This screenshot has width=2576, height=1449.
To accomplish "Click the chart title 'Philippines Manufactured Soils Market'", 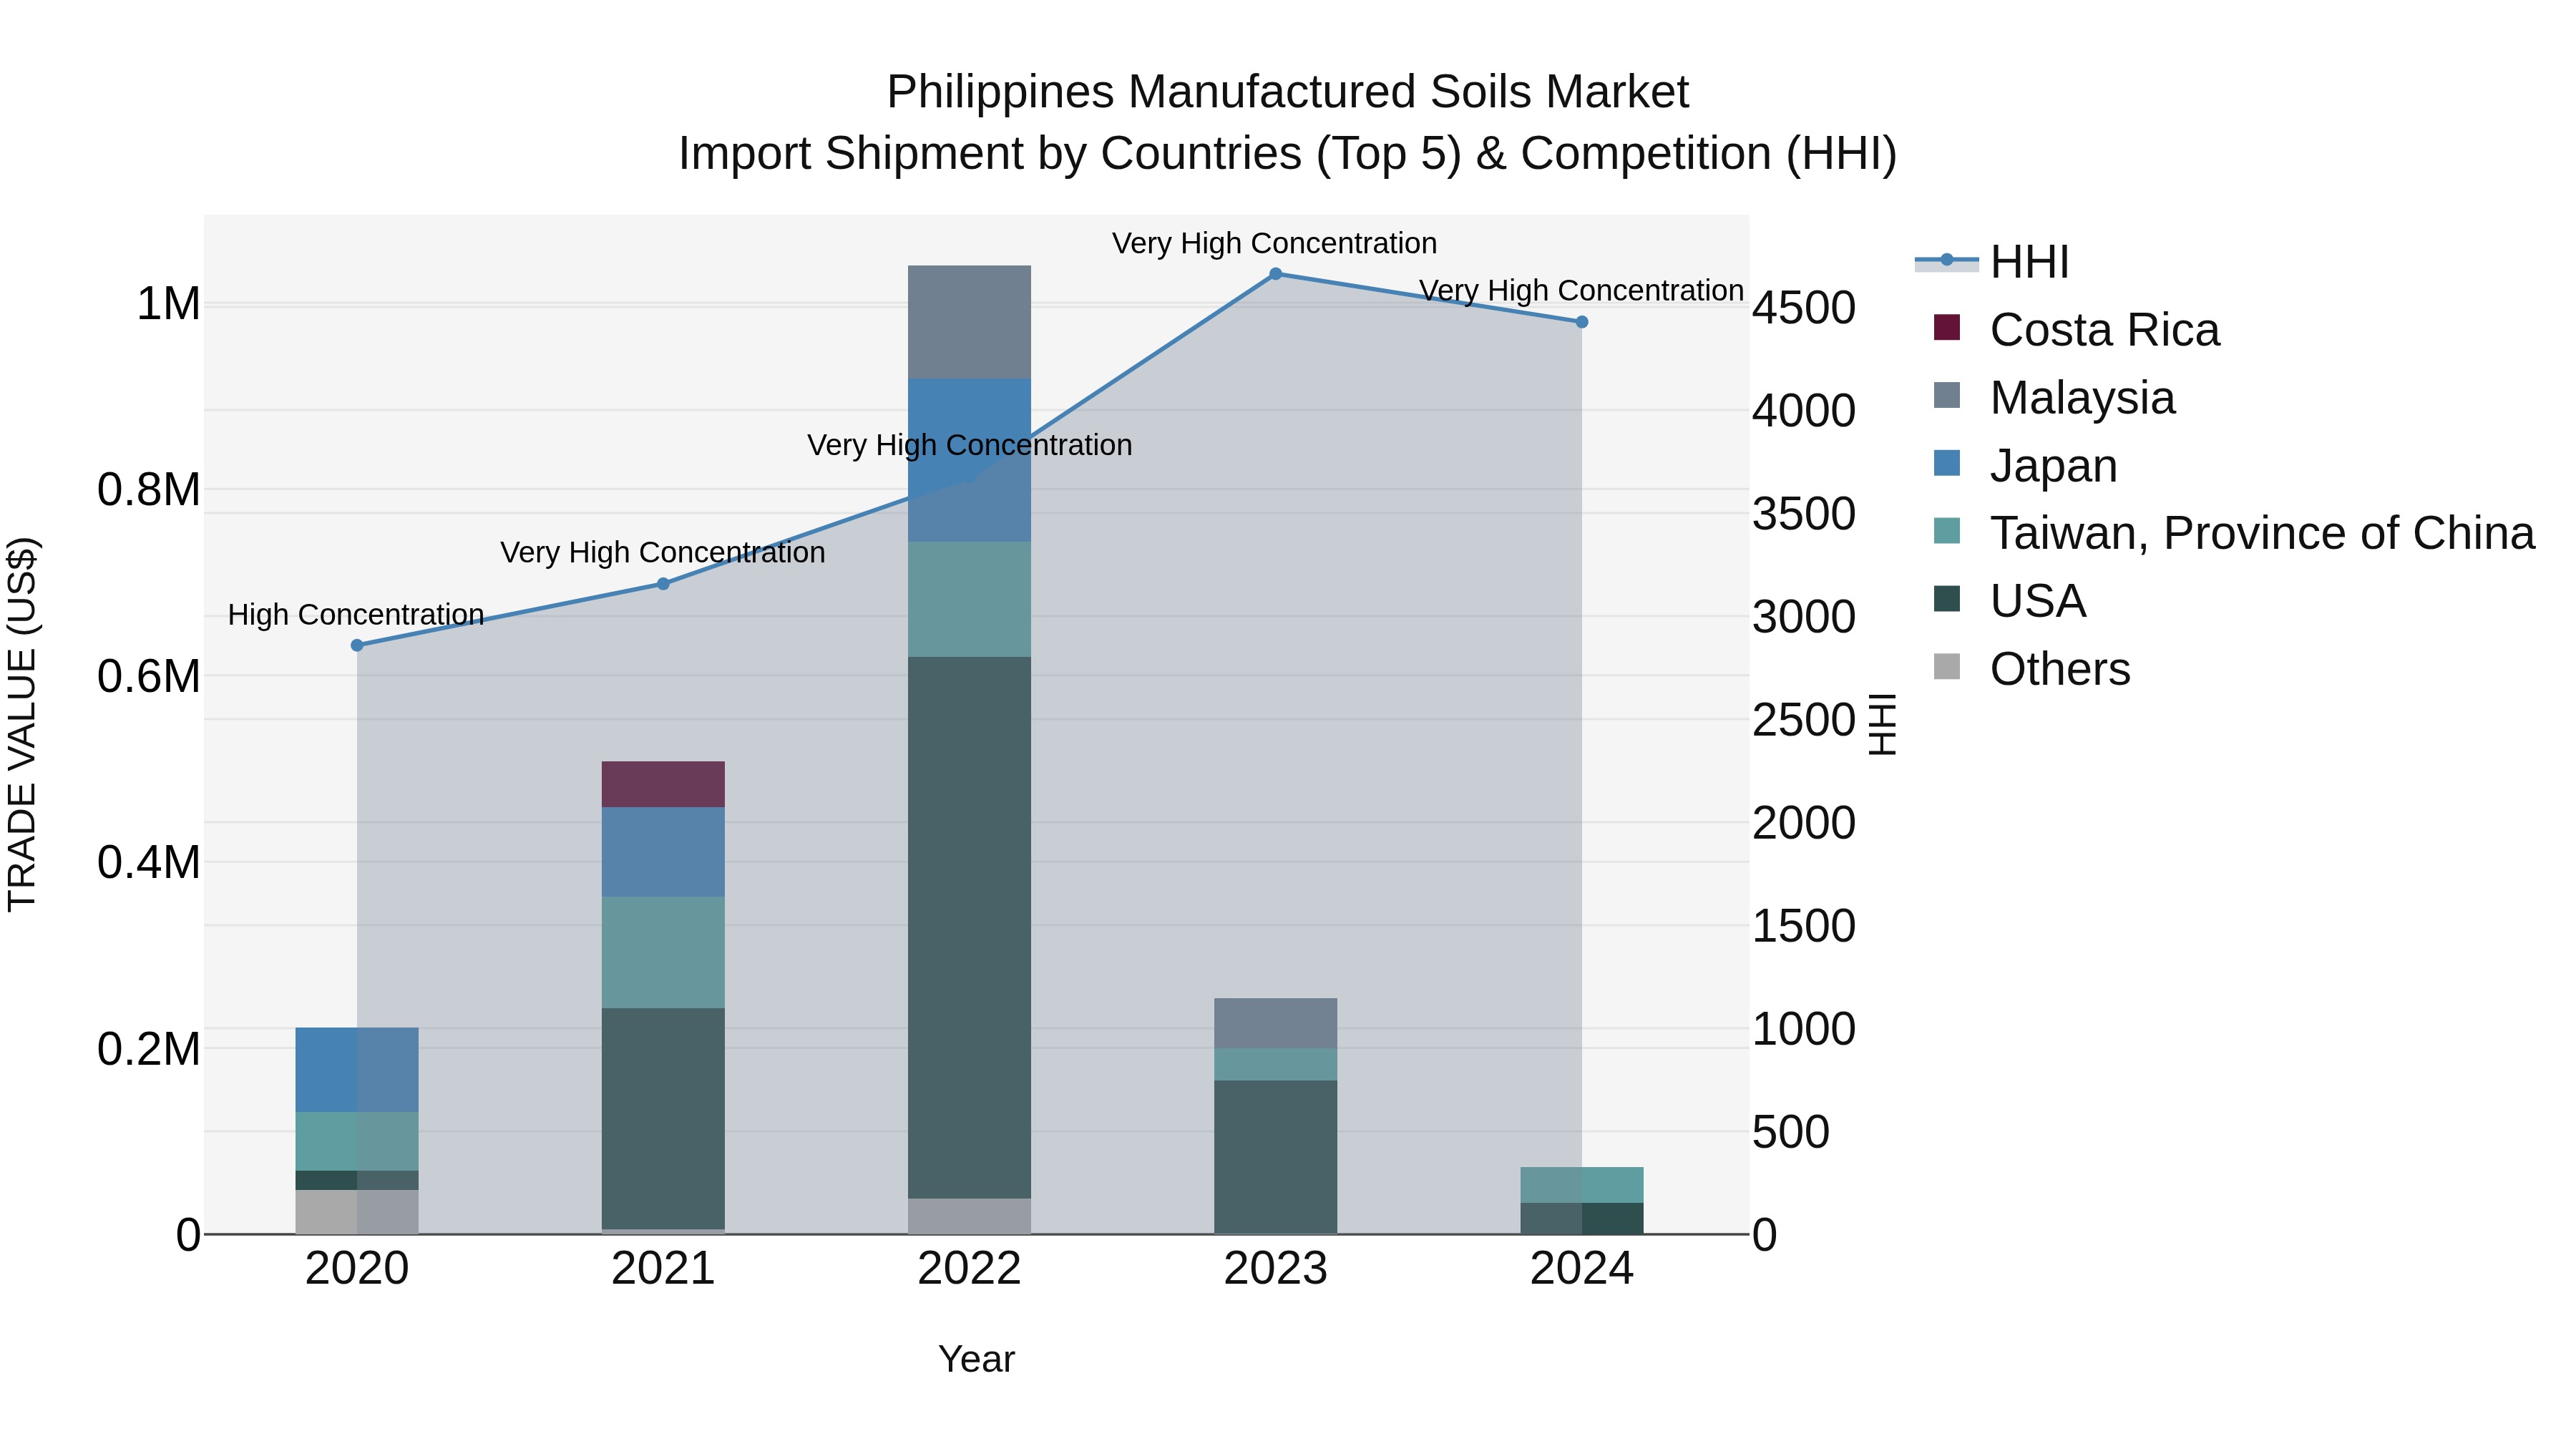I will pyautogui.click(x=1288, y=92).
